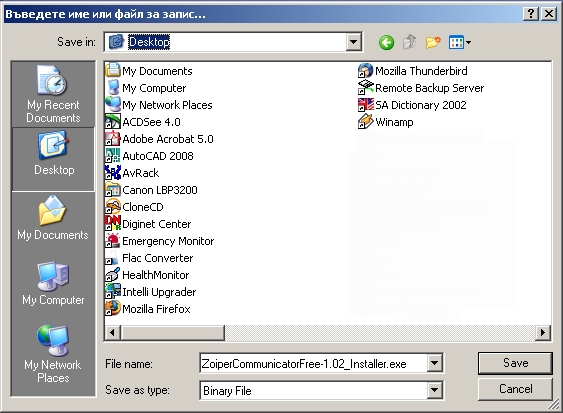The height and width of the screenshot is (413, 563).
Task: Select My Documents icon in file list
Action: pyautogui.click(x=113, y=70)
